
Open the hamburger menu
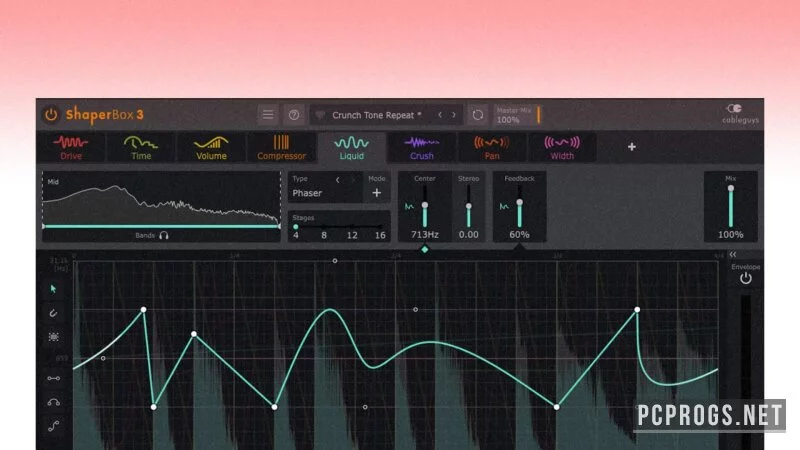pos(268,115)
